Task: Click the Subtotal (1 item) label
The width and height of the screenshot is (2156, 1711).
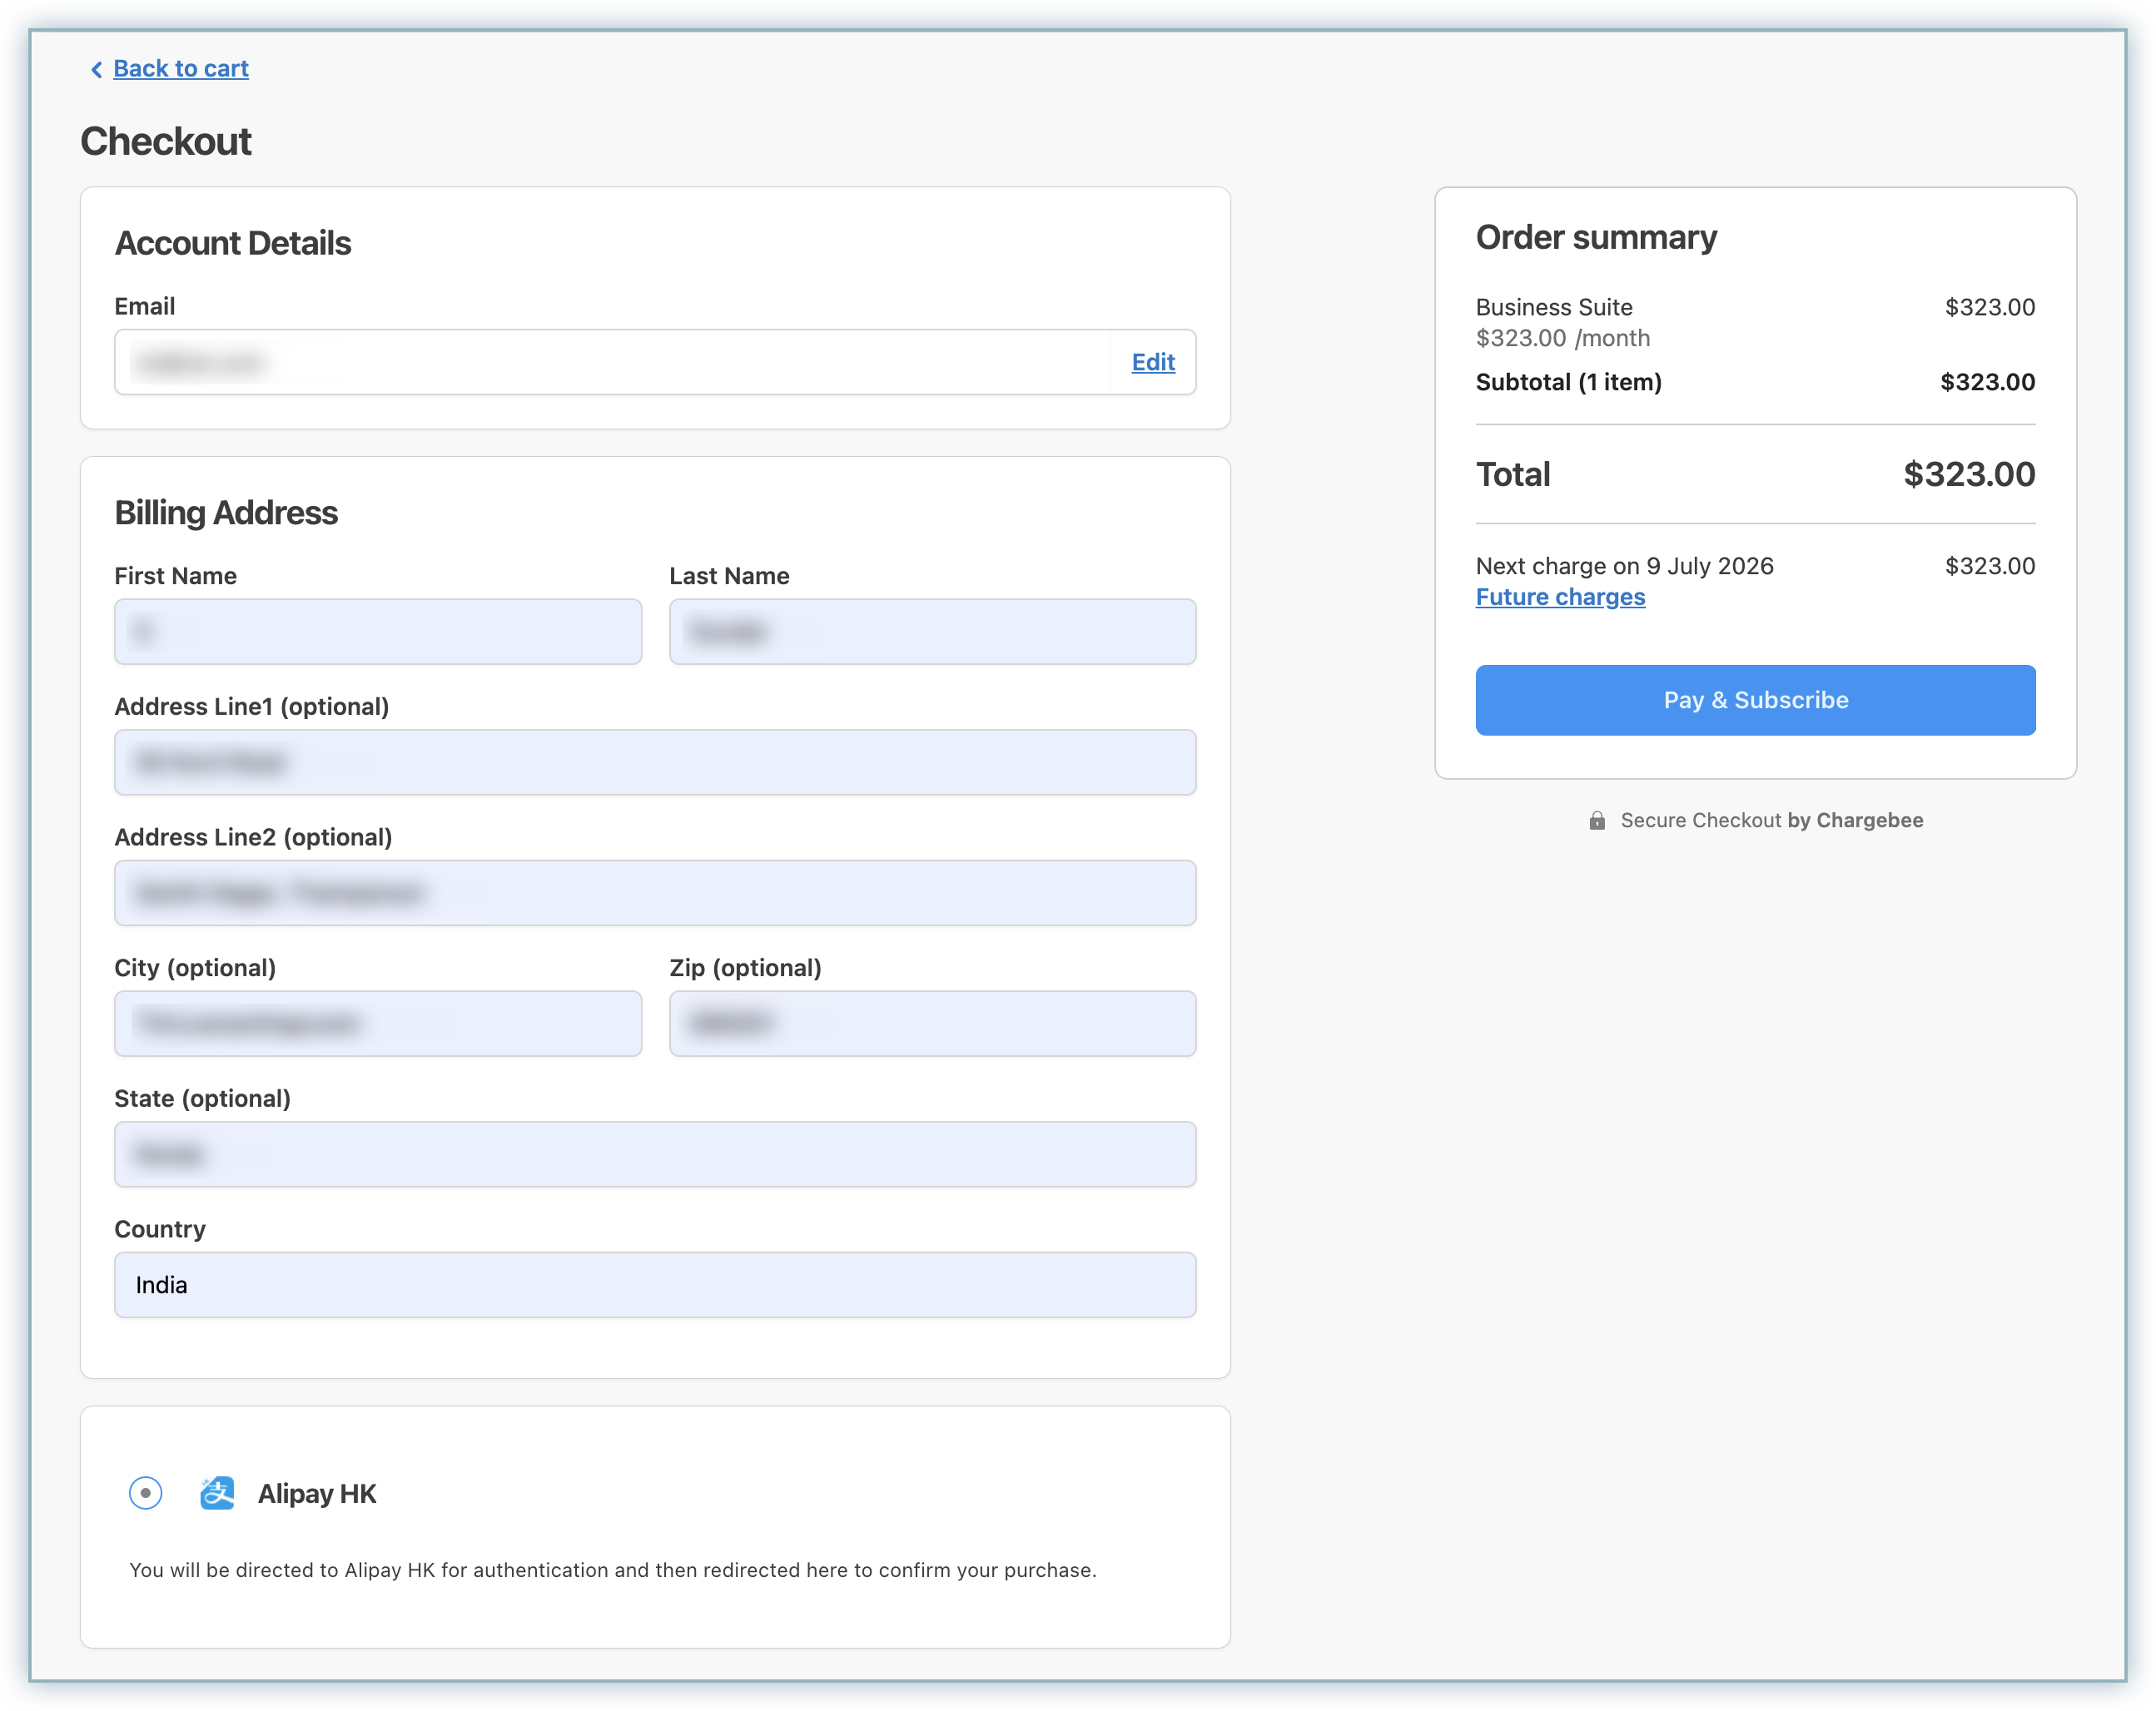Action: tap(1568, 382)
